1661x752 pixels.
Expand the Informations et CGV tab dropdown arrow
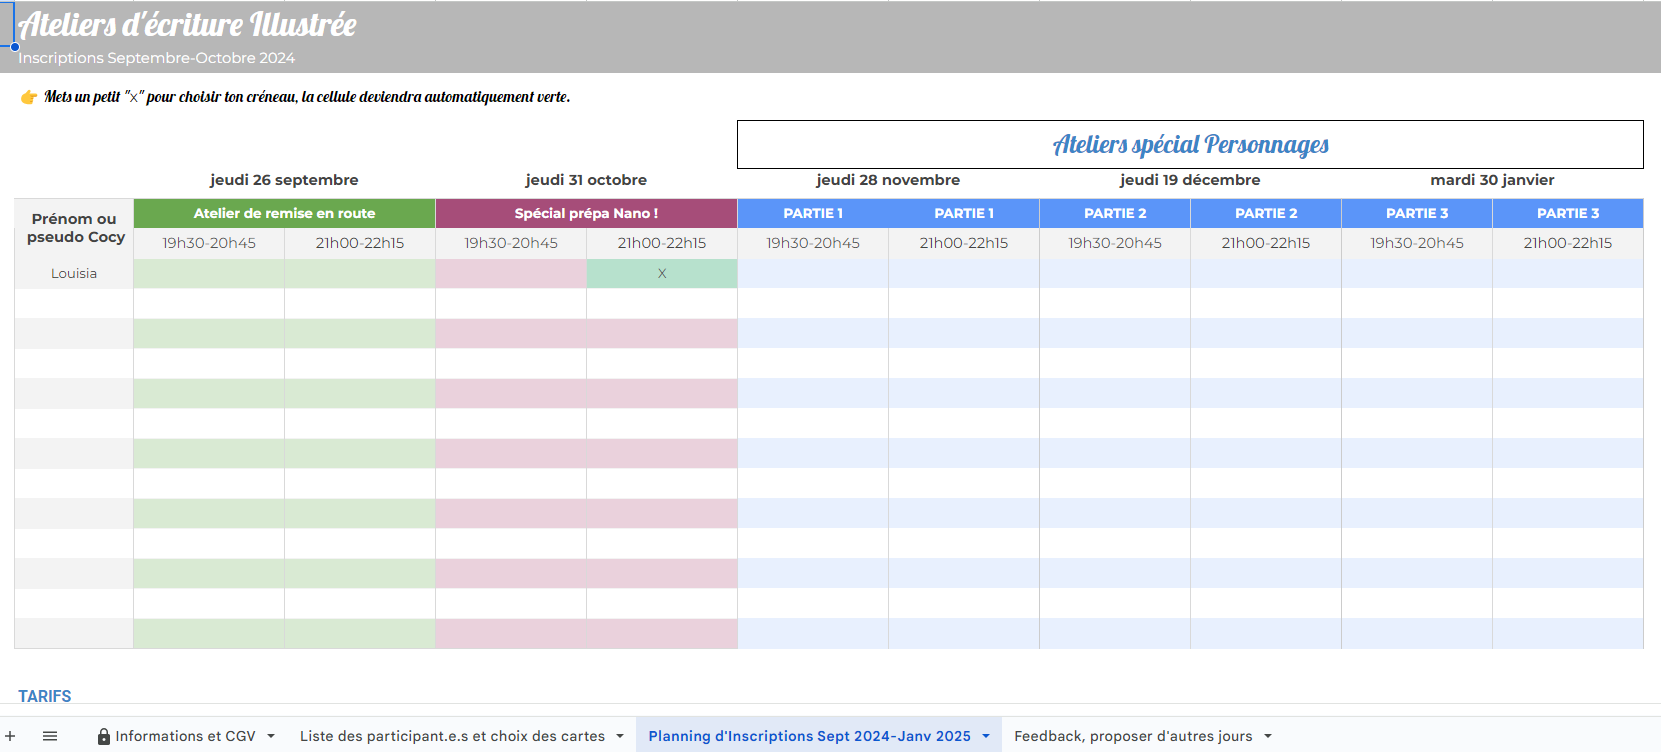pos(271,736)
